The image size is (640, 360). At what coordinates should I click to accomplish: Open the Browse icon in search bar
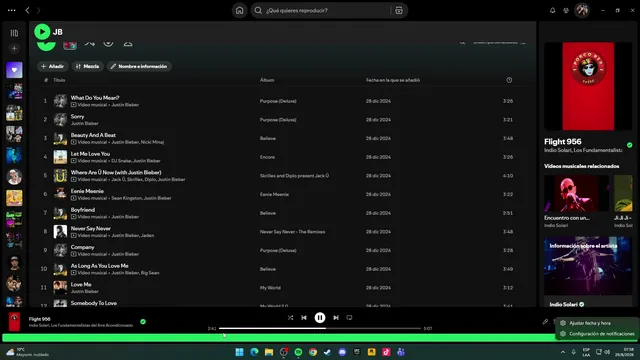coord(399,10)
